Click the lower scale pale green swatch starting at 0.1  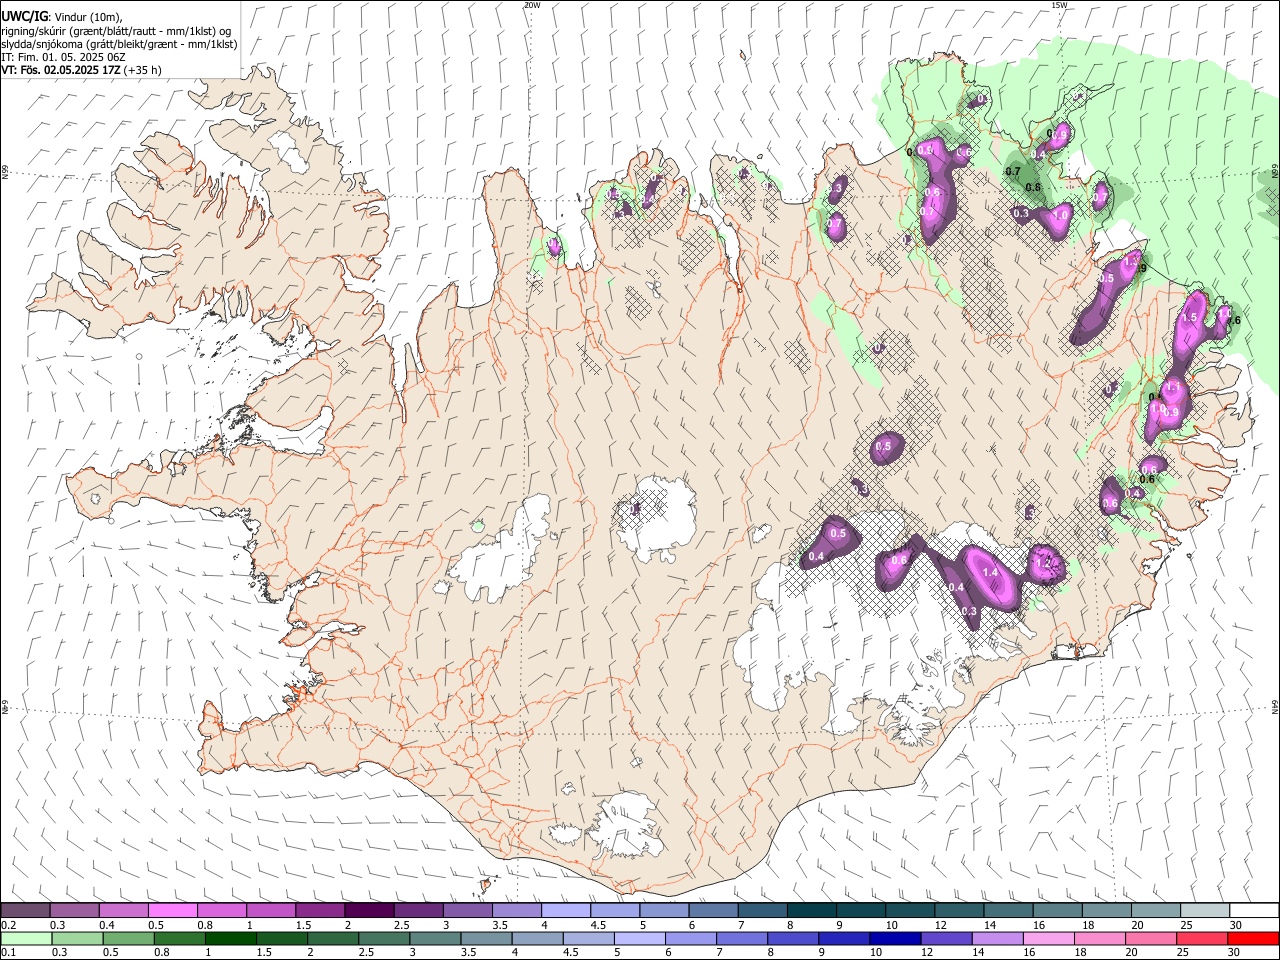(26, 938)
